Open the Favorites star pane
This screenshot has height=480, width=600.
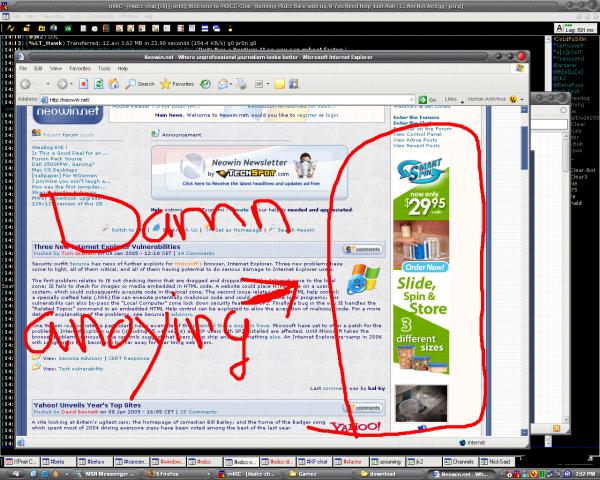pos(177,84)
